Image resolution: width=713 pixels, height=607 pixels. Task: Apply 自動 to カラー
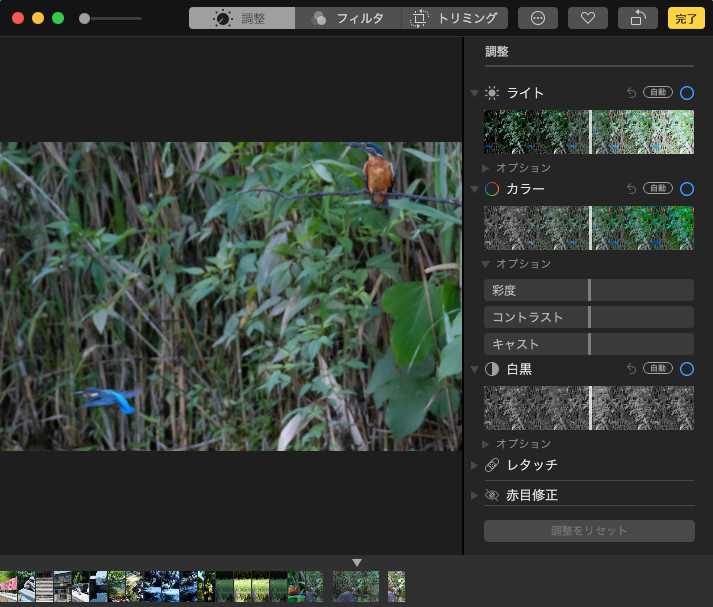click(x=658, y=188)
